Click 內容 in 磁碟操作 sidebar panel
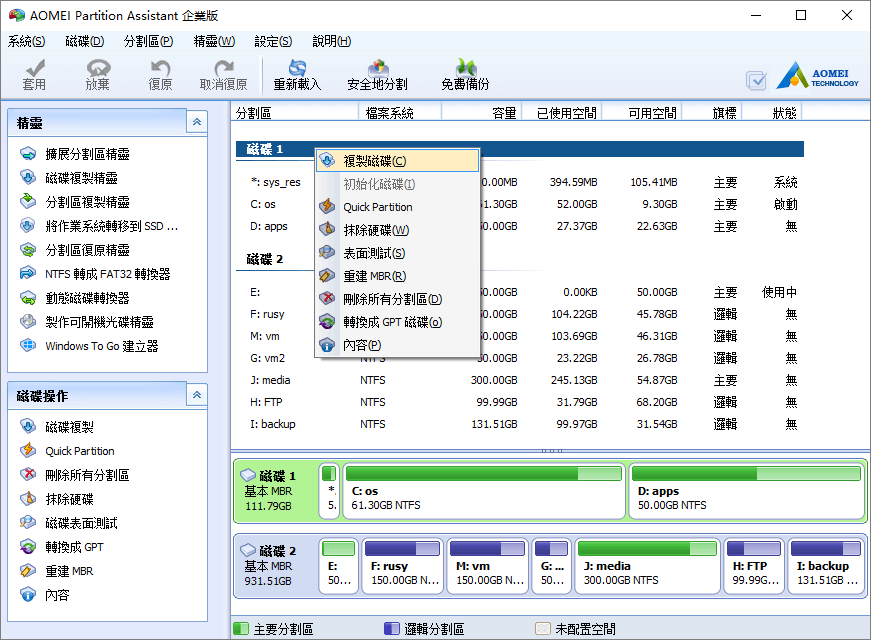 (44, 595)
